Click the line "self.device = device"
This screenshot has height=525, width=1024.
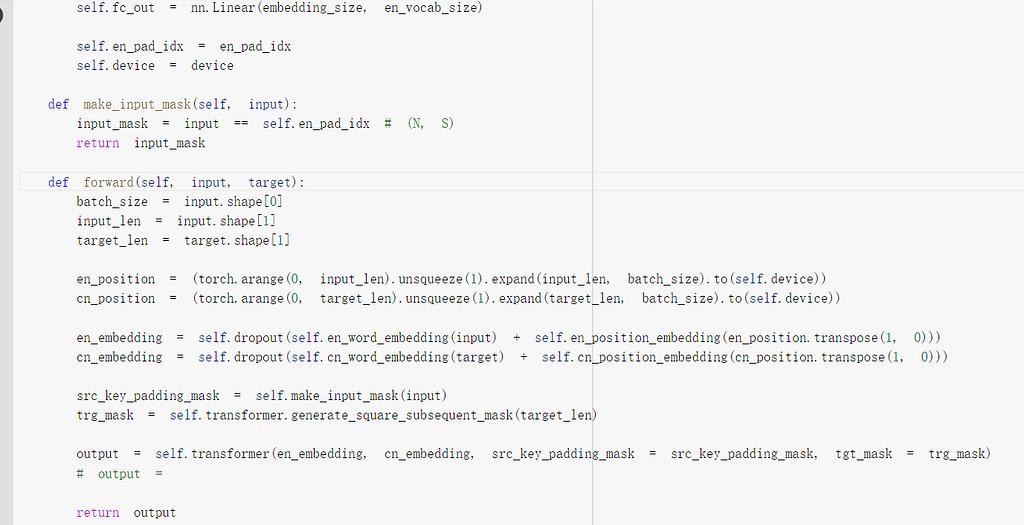(x=155, y=66)
